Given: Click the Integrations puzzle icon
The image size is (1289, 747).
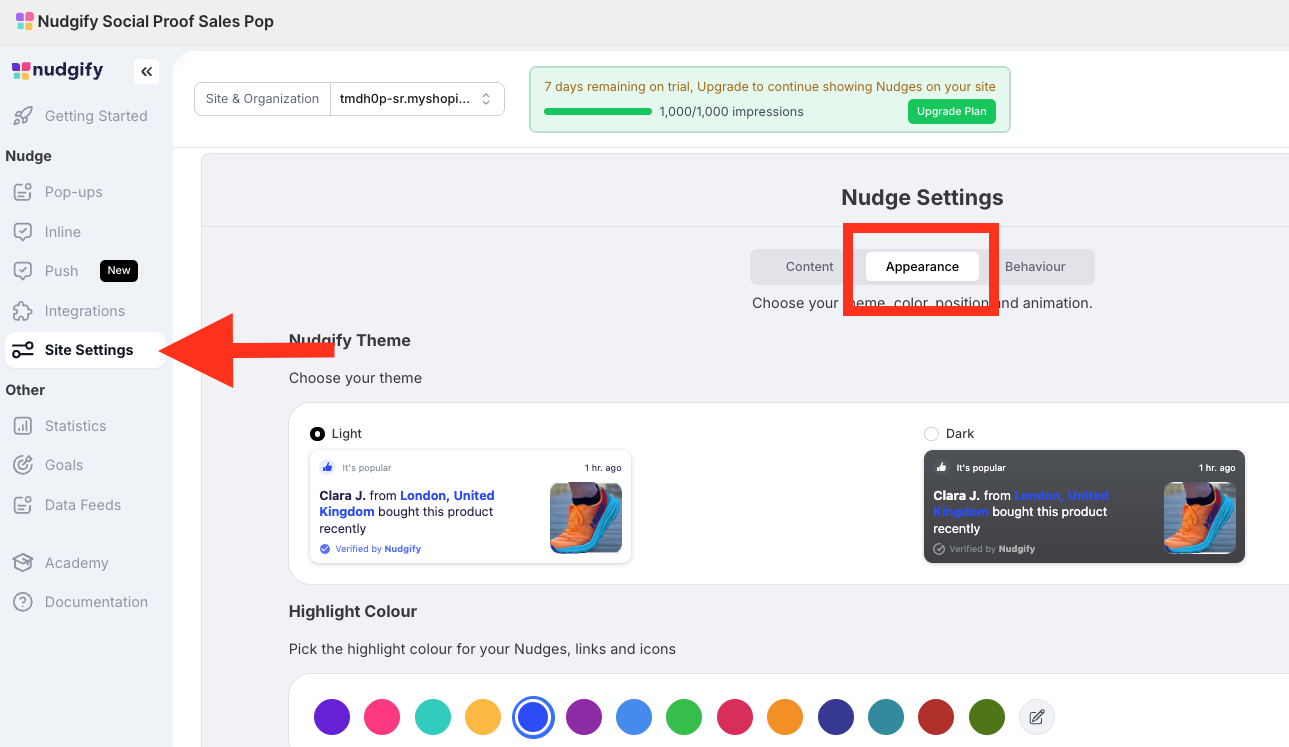Looking at the screenshot, I should [22, 311].
